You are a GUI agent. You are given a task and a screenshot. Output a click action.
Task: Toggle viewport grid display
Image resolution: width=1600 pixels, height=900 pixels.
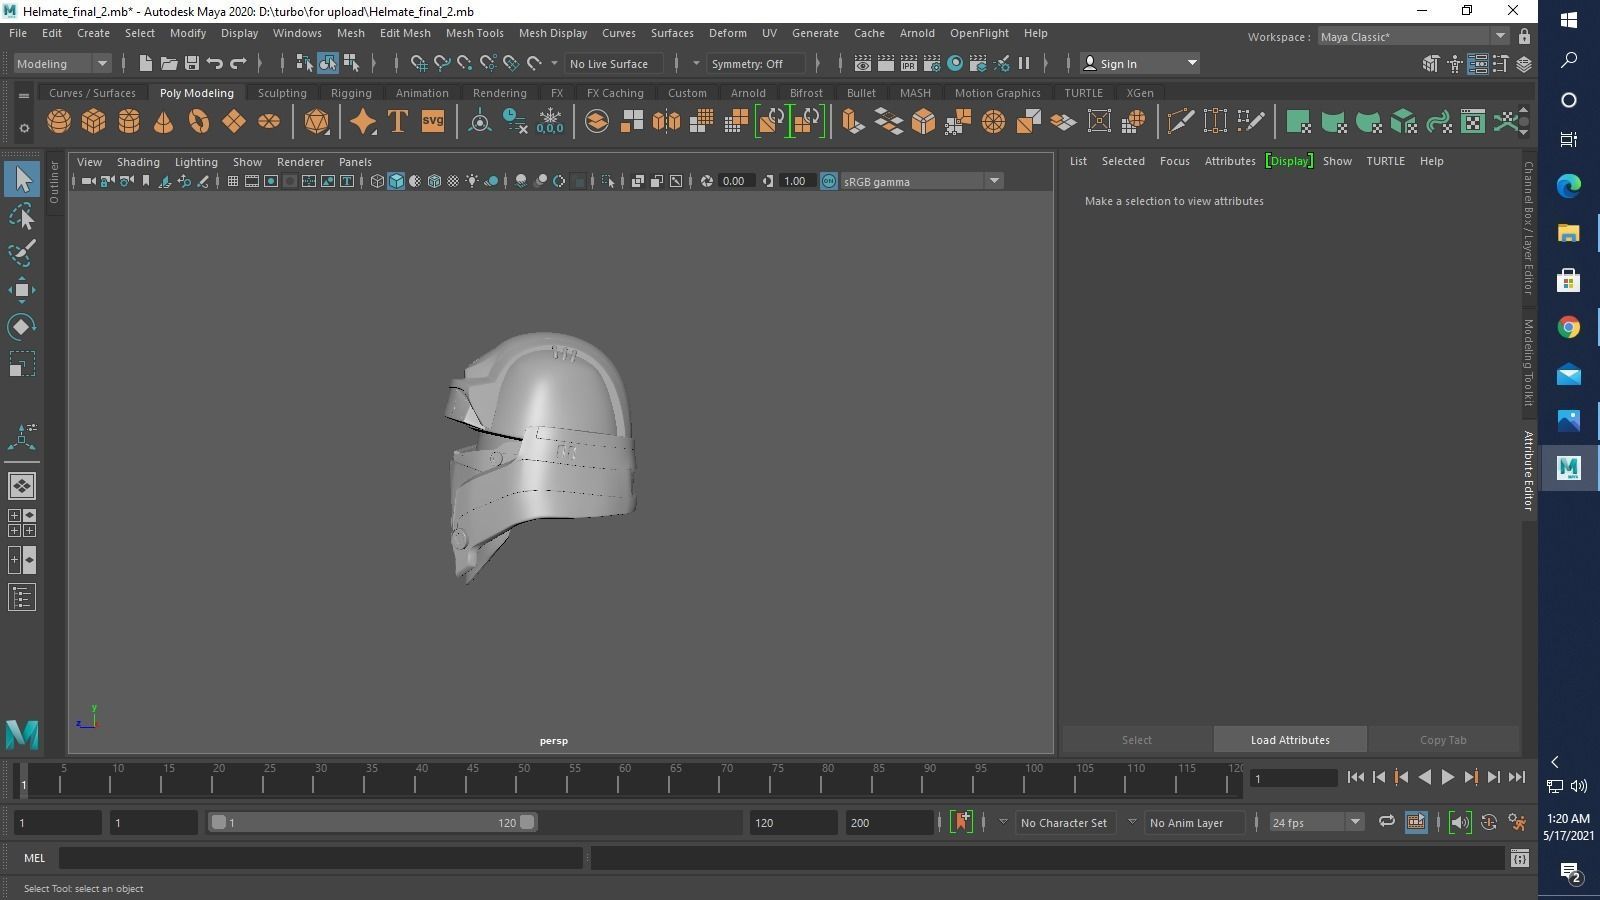[x=233, y=181]
